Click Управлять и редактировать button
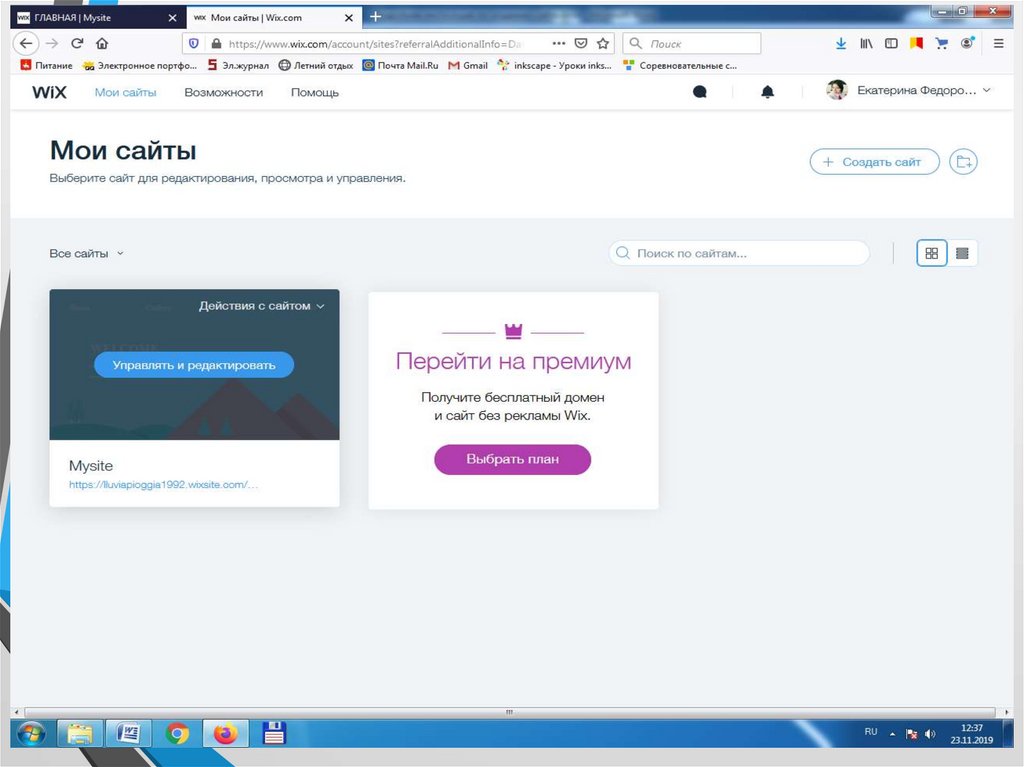Viewport: 1024px width, 767px height. point(194,365)
